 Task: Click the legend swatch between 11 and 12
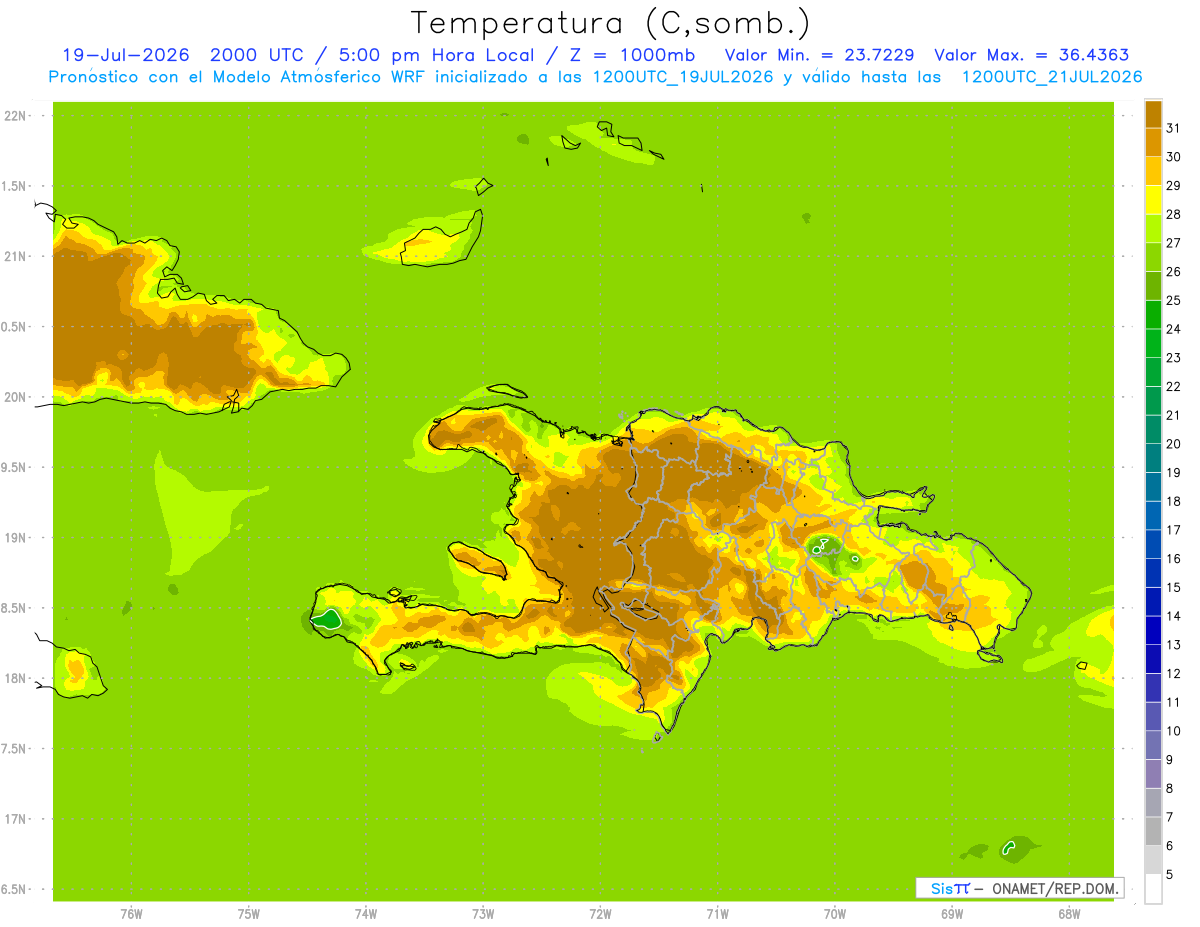pos(1153,688)
